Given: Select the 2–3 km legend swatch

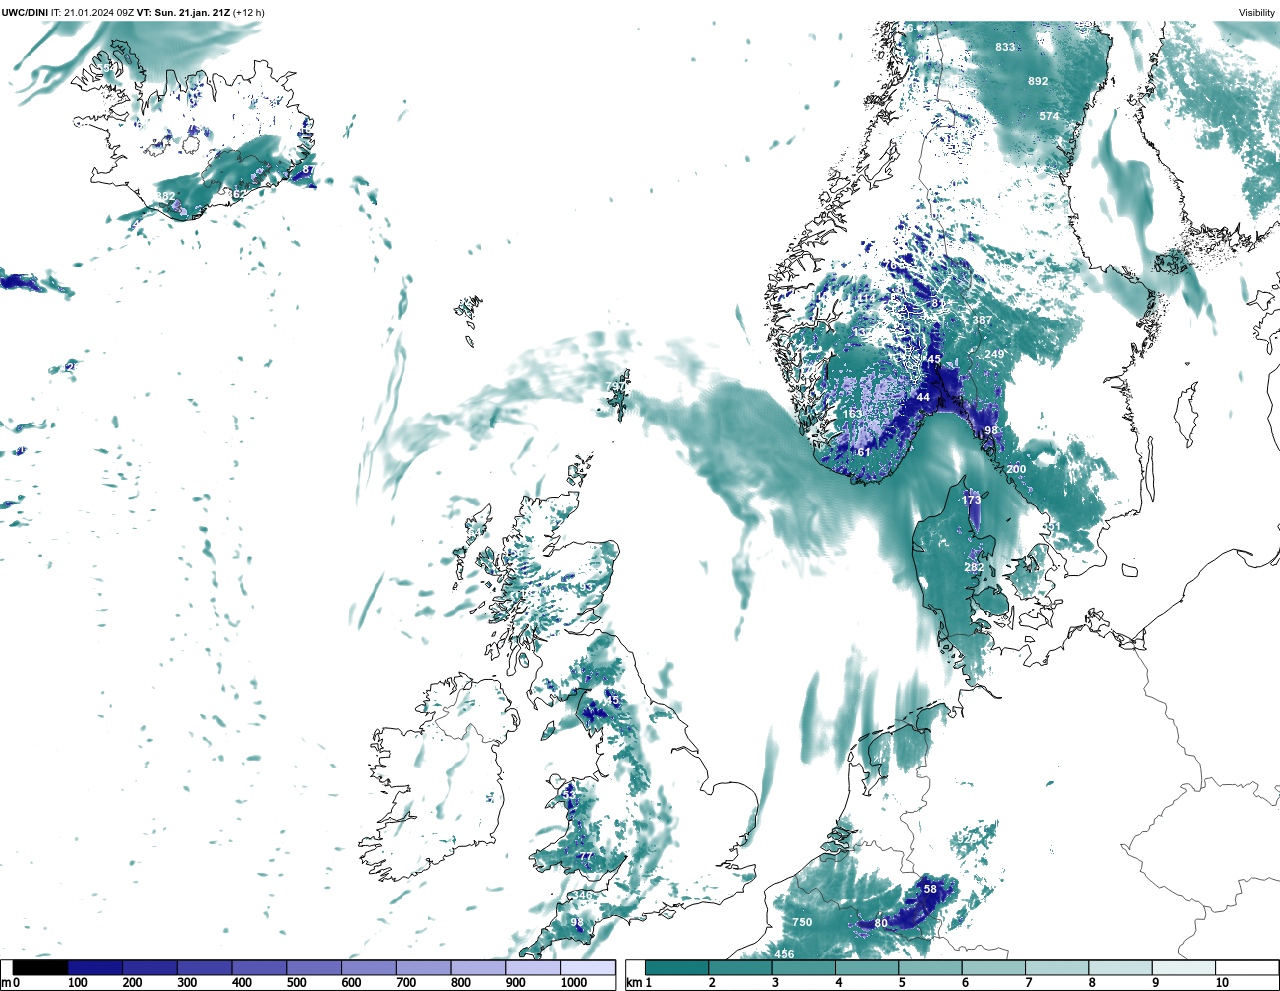Looking at the screenshot, I should click(740, 968).
